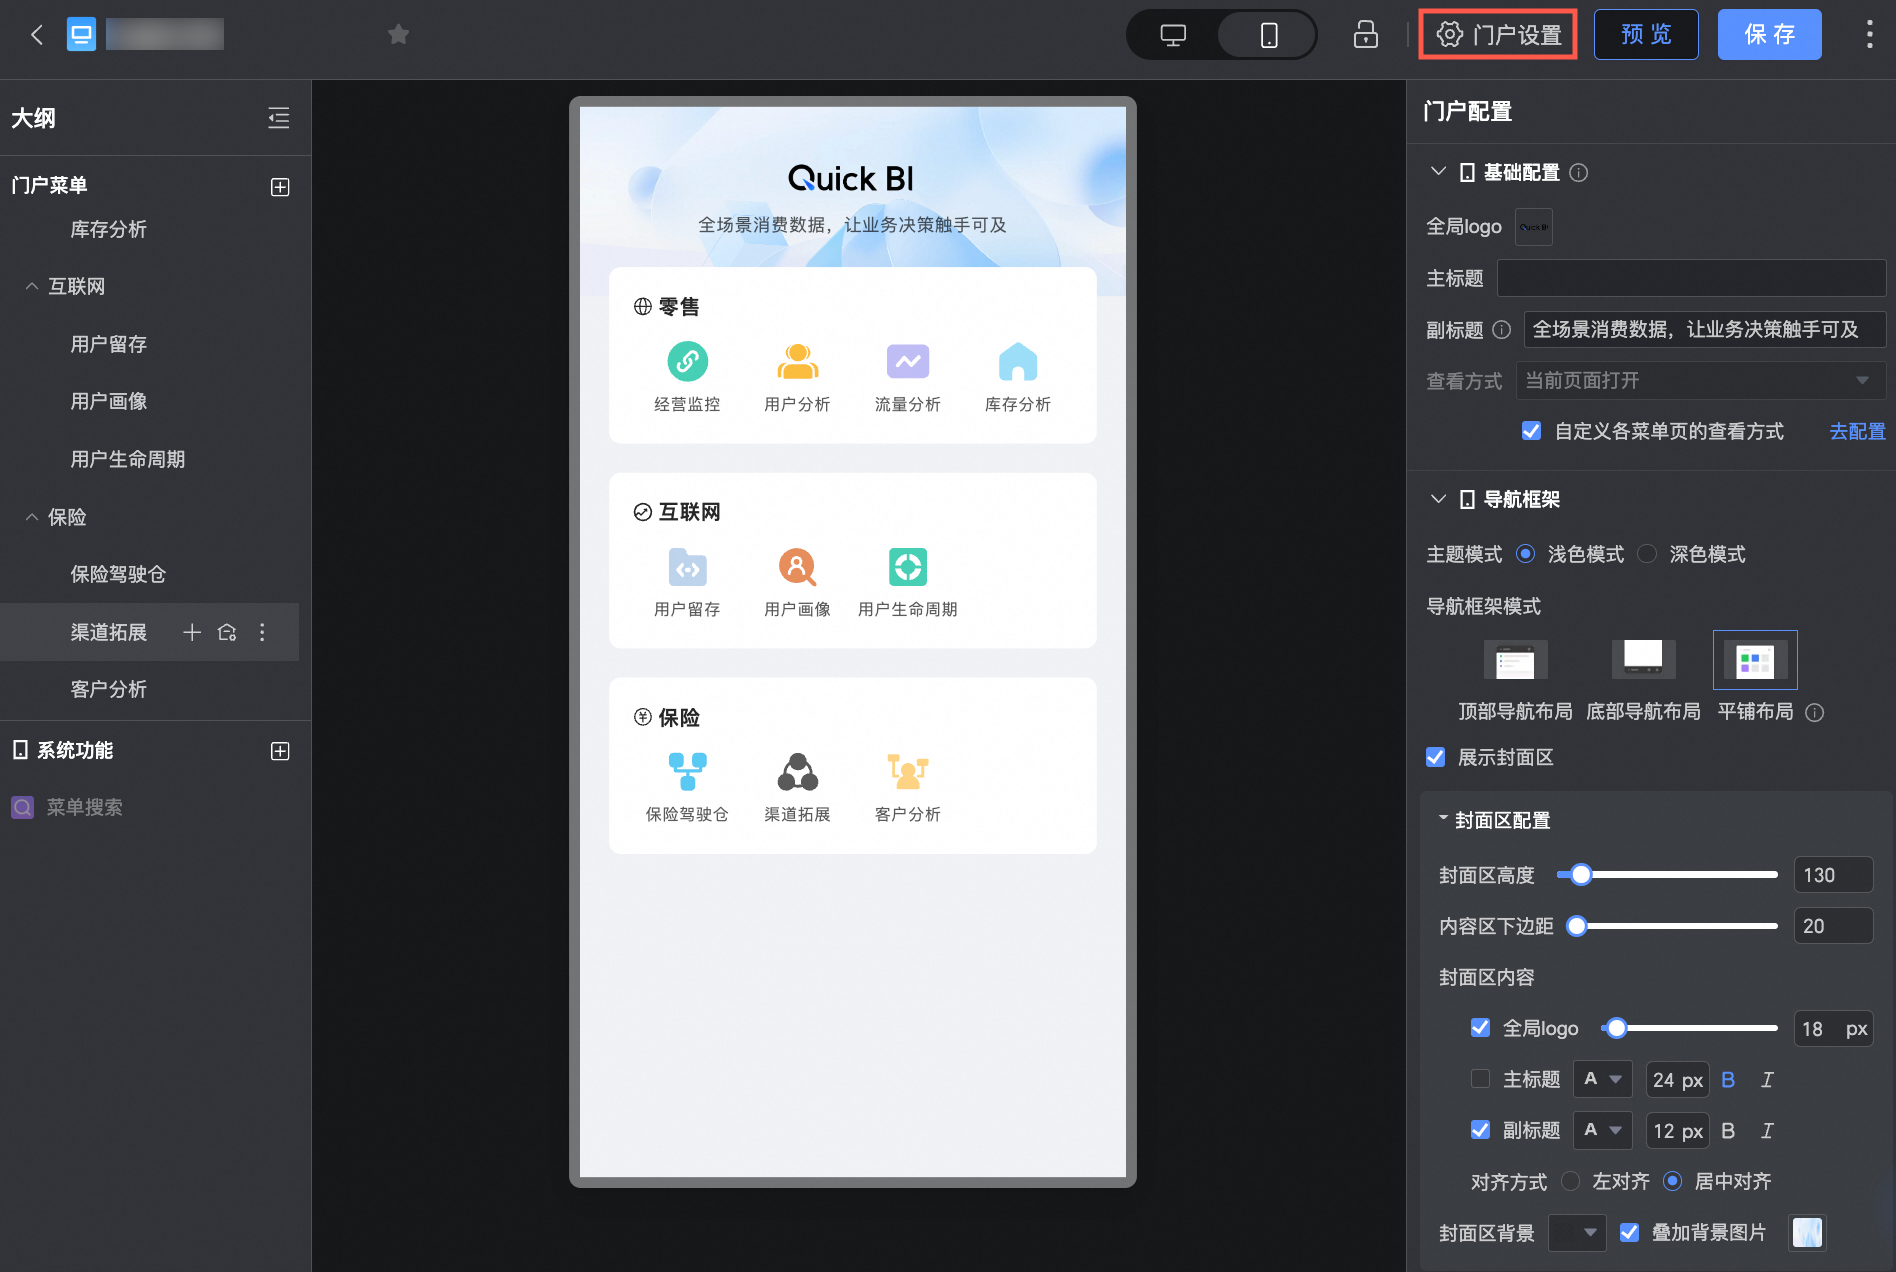Open 门户设置 portal settings

(1498, 35)
